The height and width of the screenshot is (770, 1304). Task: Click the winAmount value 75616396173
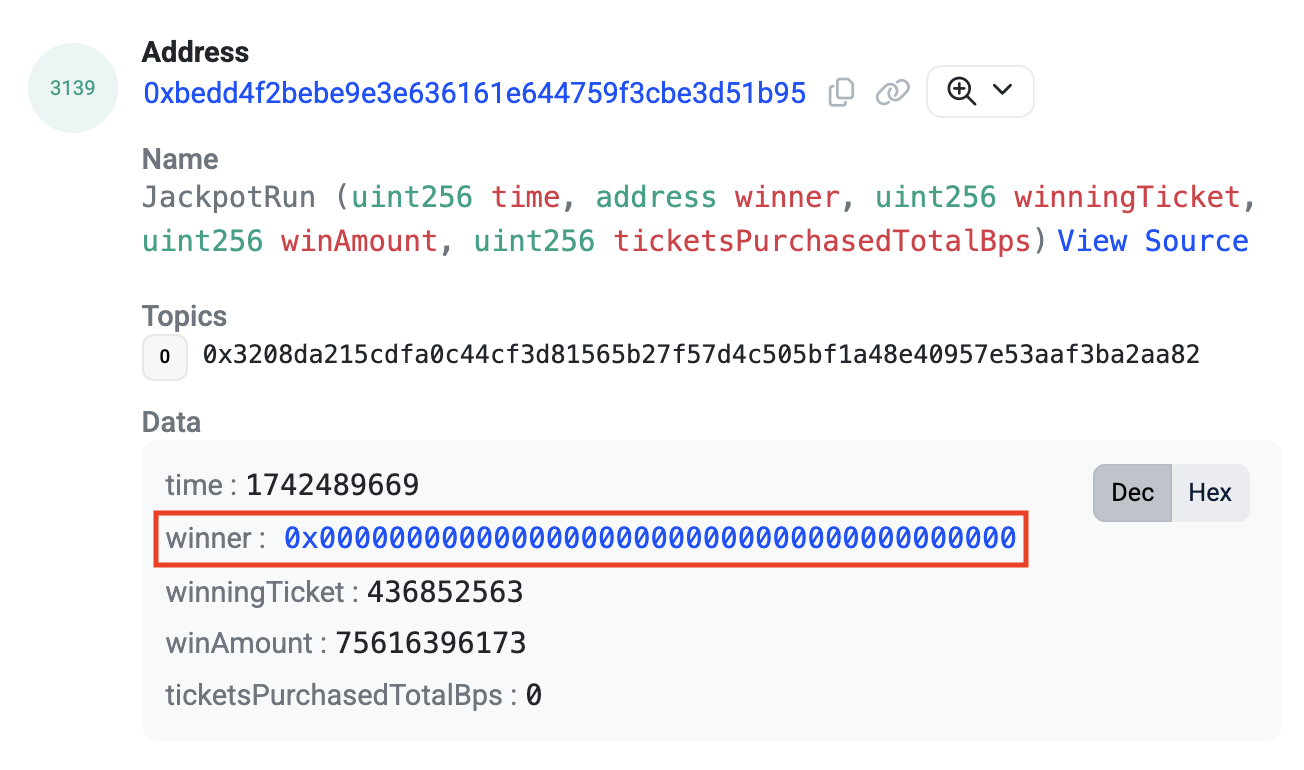(430, 642)
